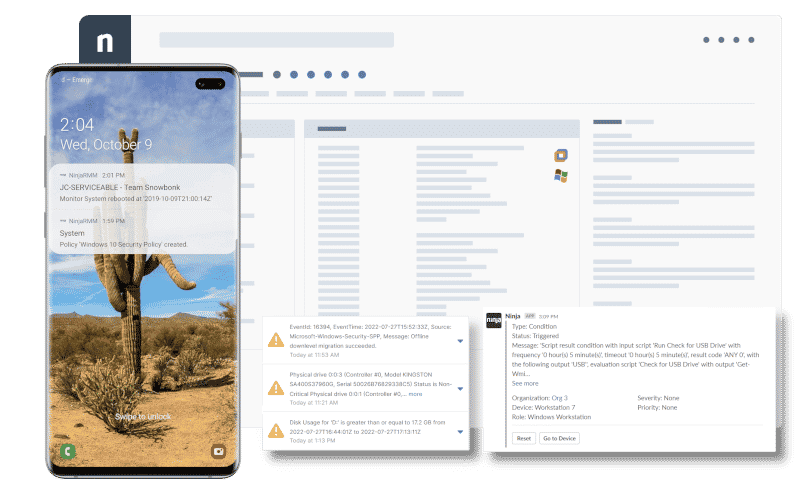The width and height of the screenshot is (800, 487).
Task: Expand the Physical drive alert dropdown arrow
Action: pos(460,387)
